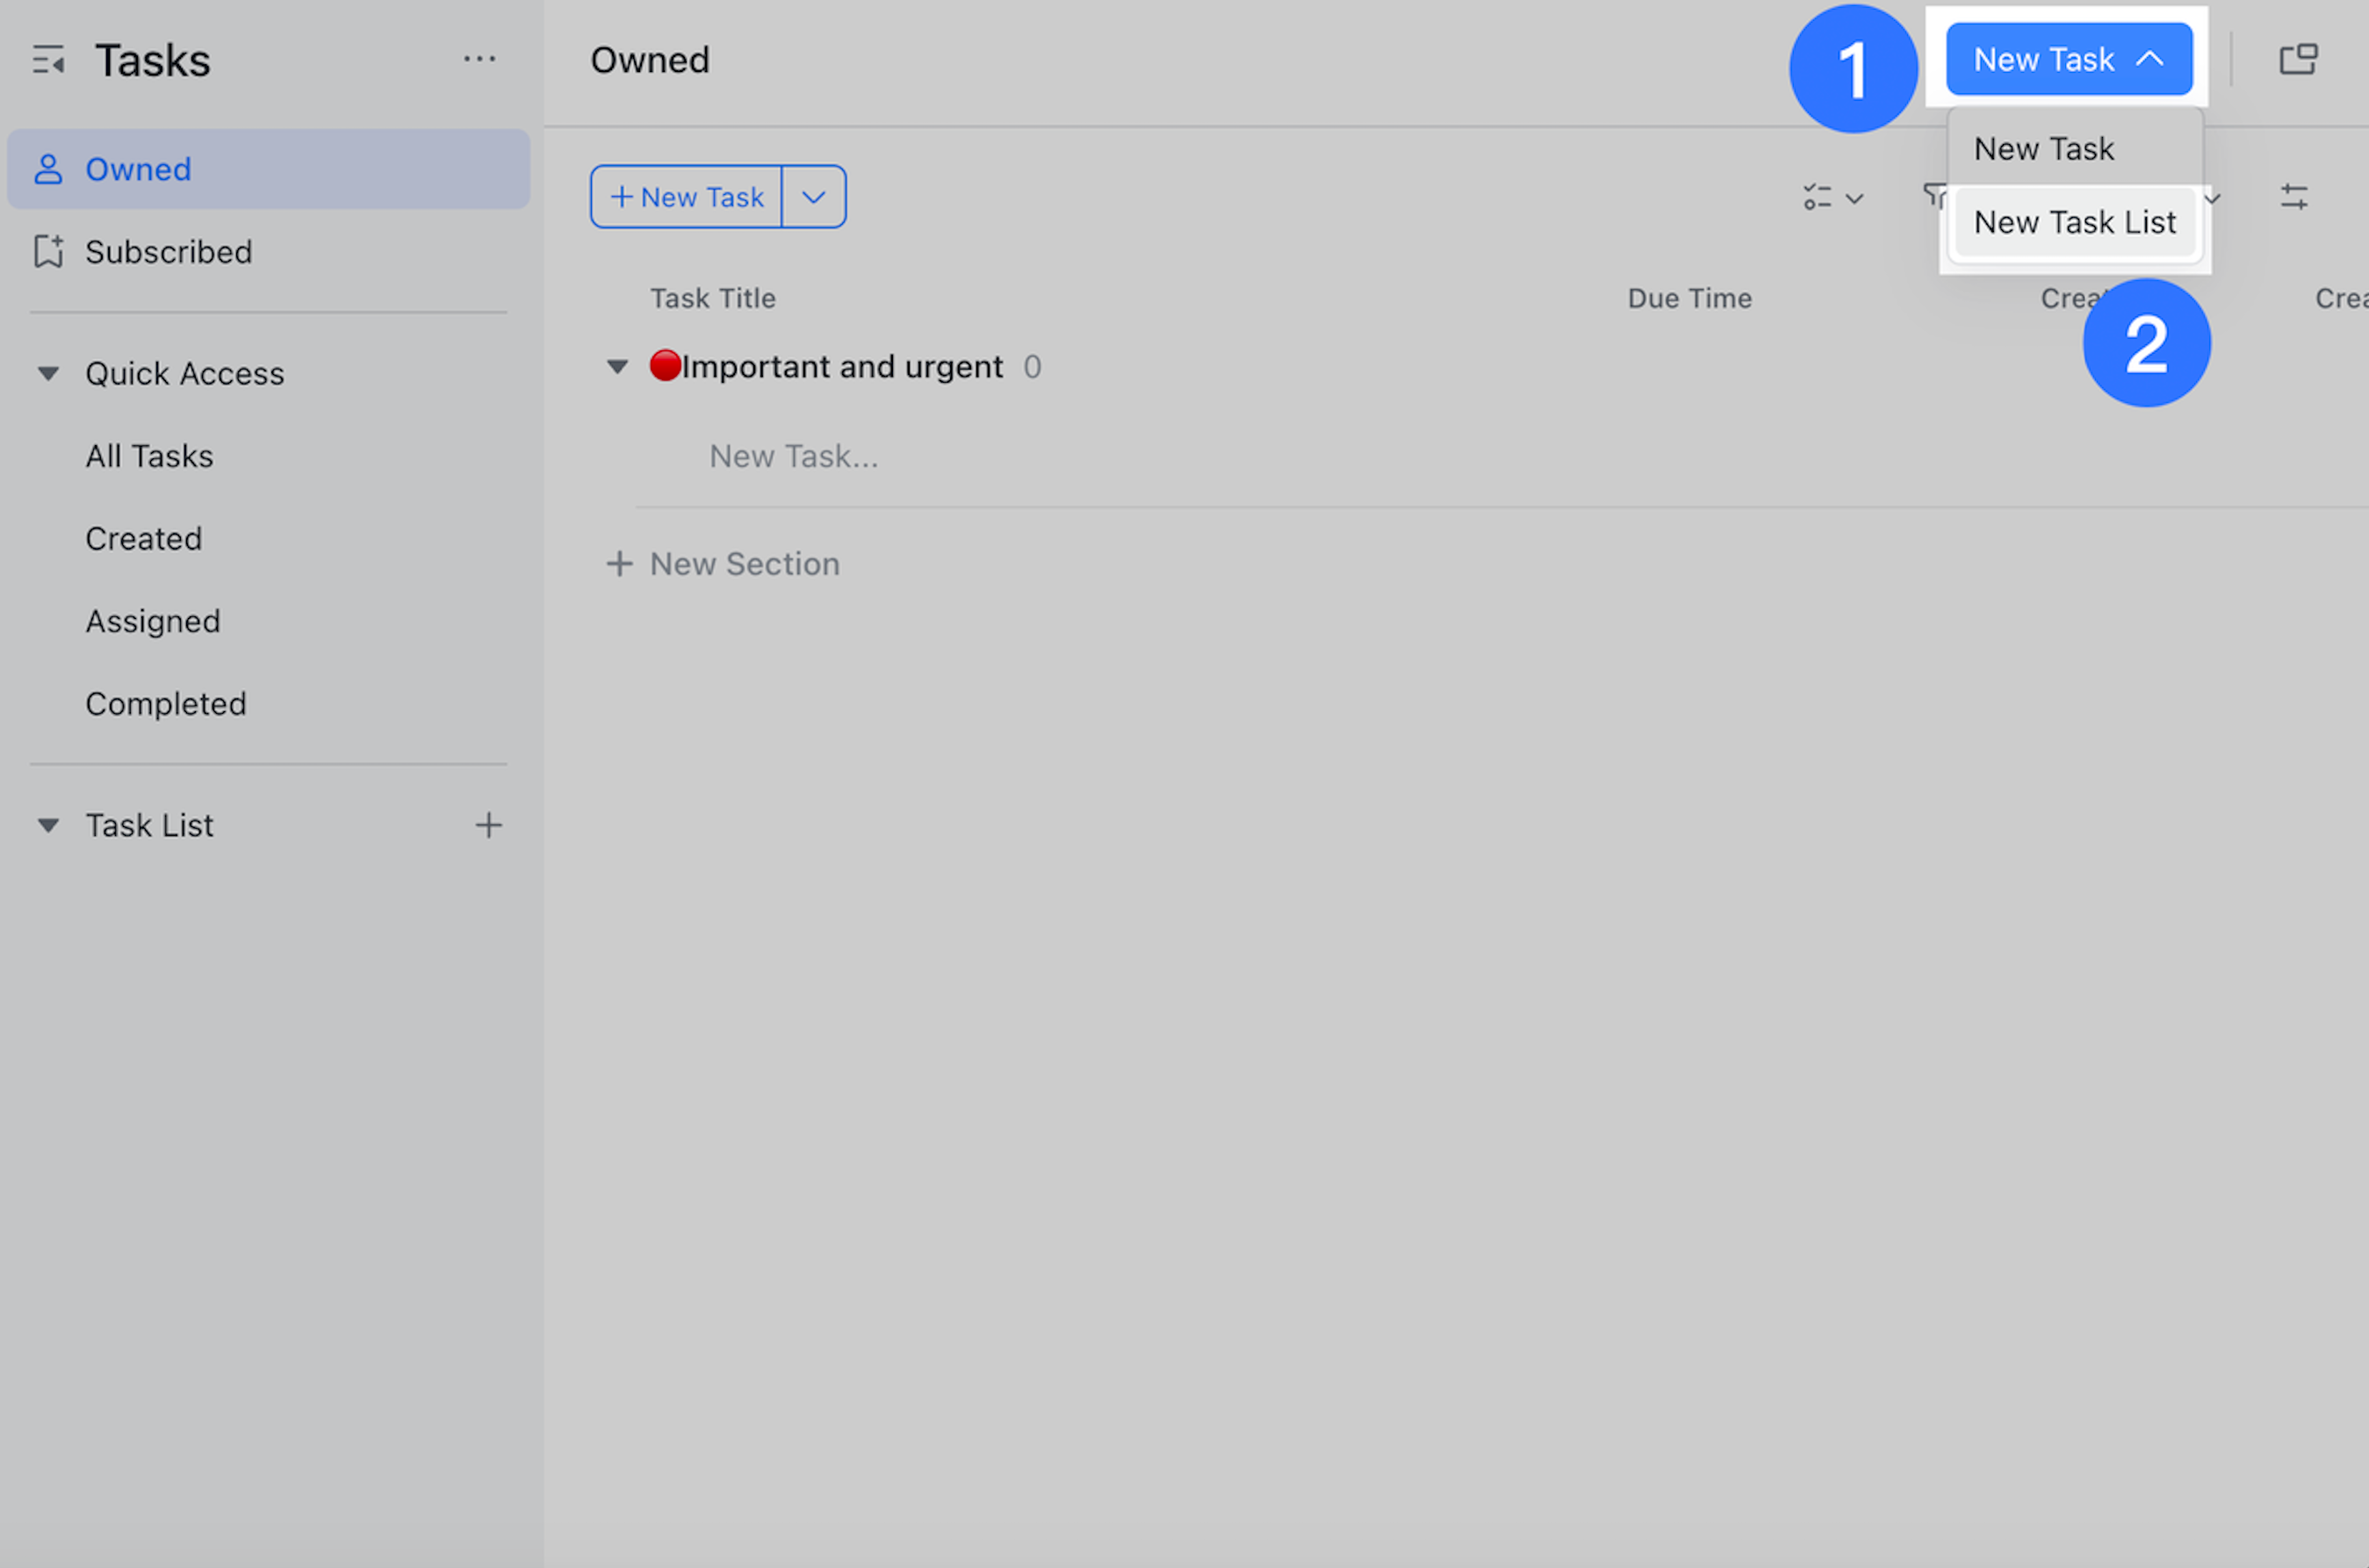Collapse the Task List section

pyautogui.click(x=47, y=825)
